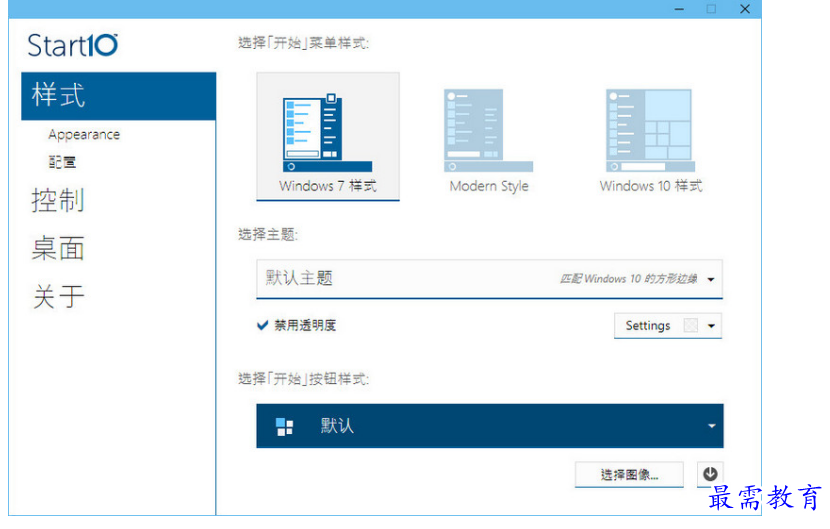Click the start button logo icon in 默认 row
Image resolution: width=830 pixels, height=529 pixels.
[285, 426]
